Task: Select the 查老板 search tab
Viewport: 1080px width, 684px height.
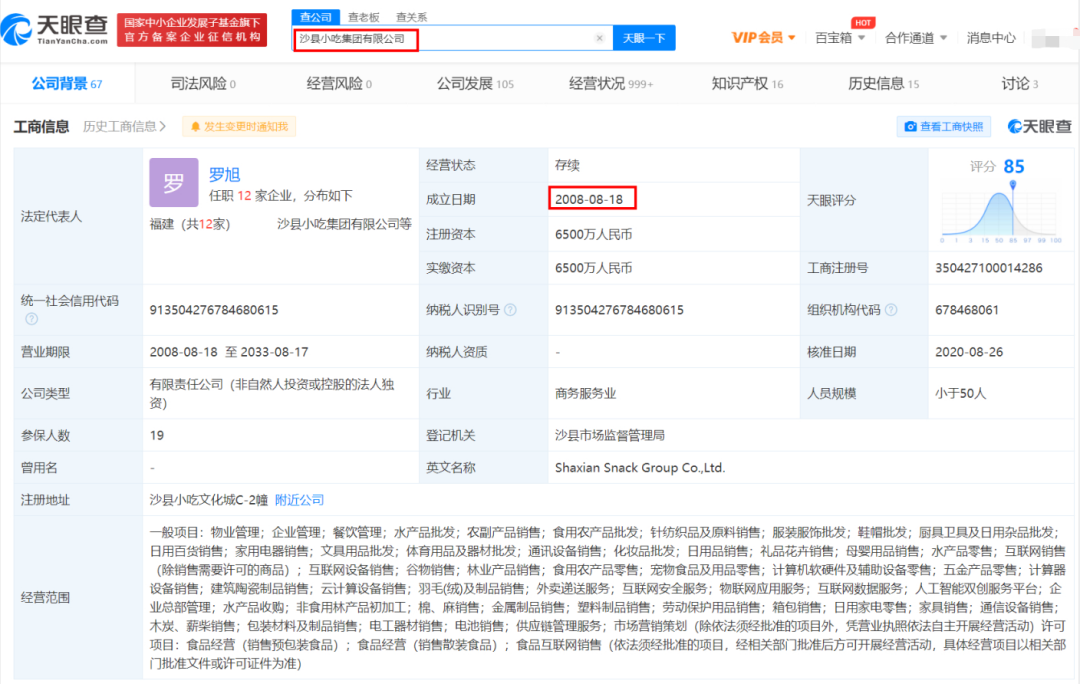Action: pos(363,17)
